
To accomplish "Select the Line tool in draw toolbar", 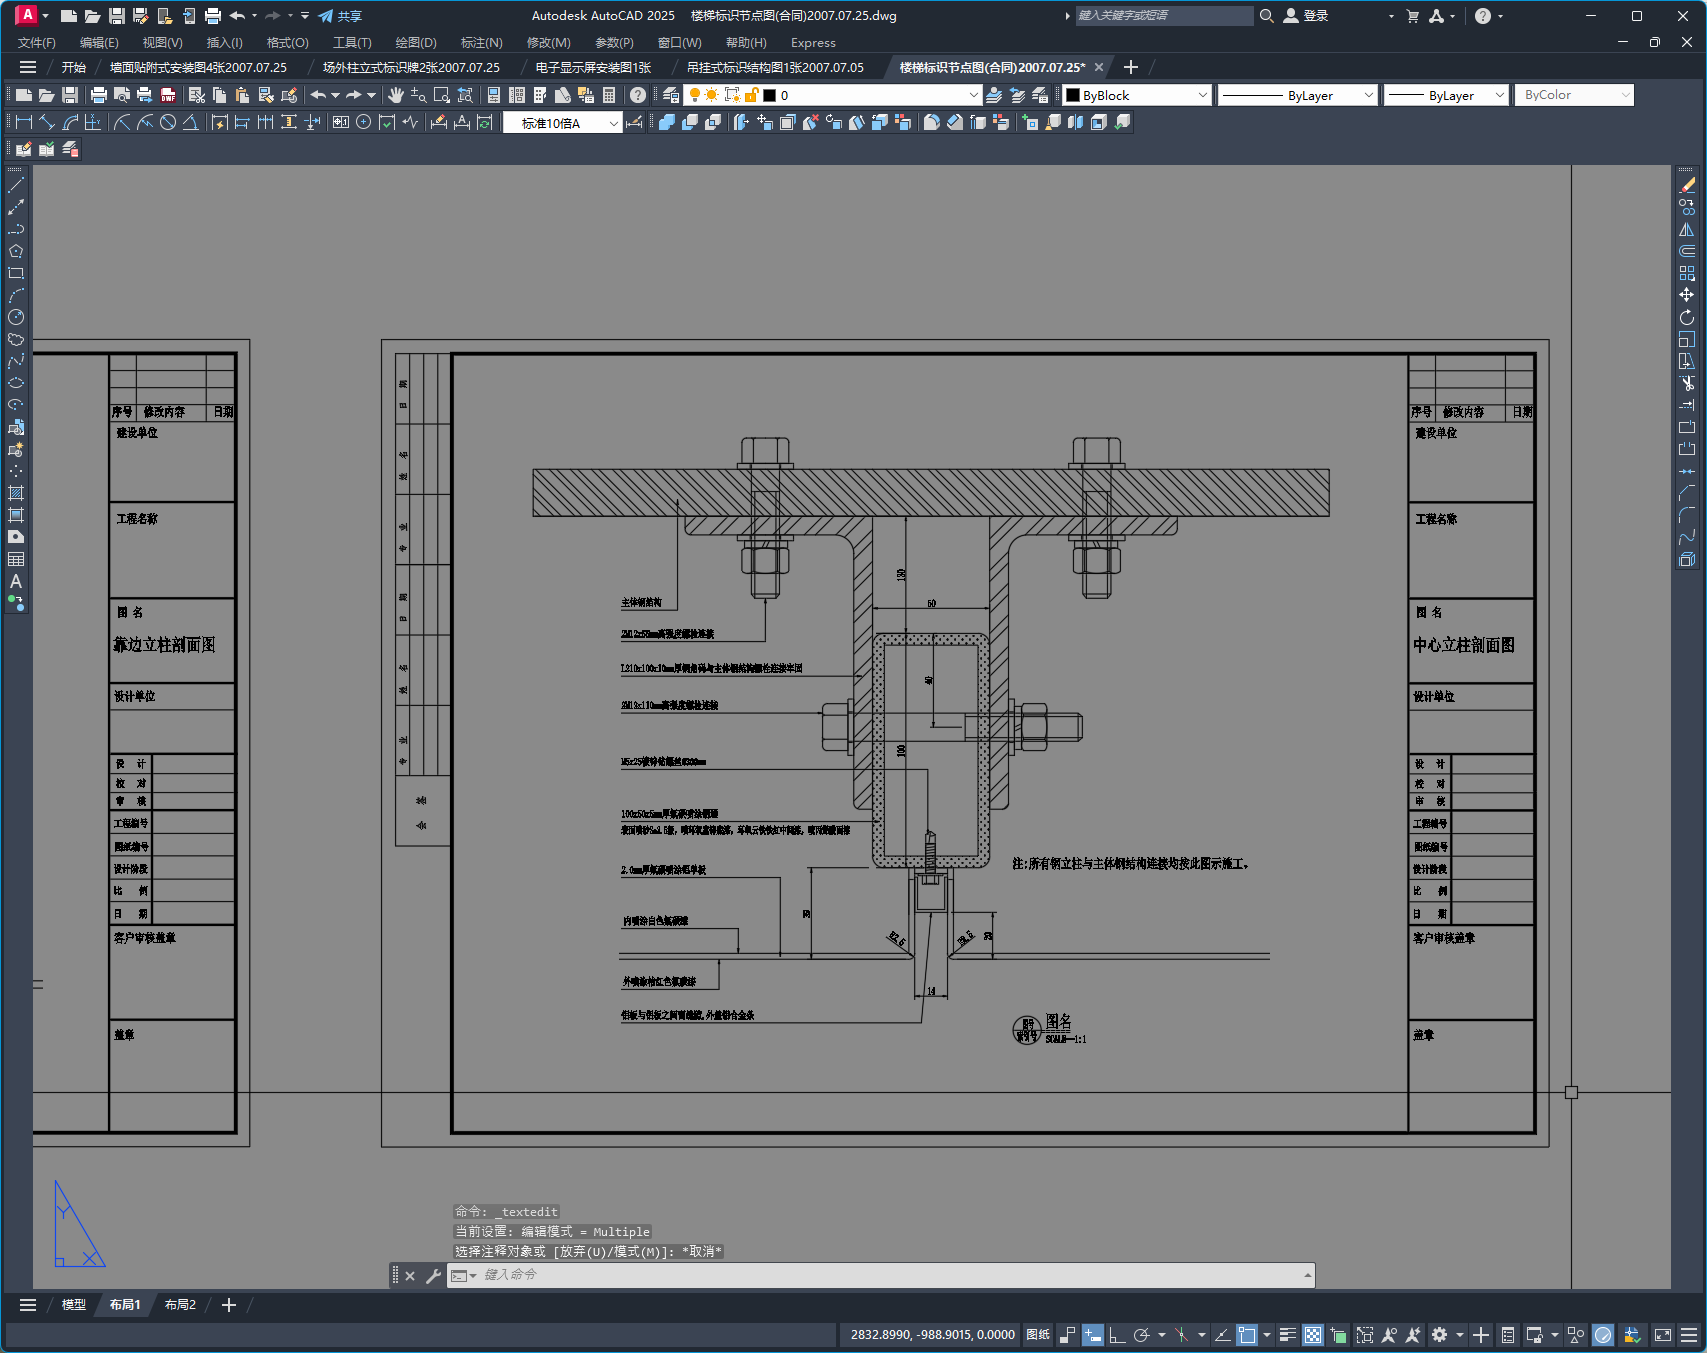I will tap(16, 185).
